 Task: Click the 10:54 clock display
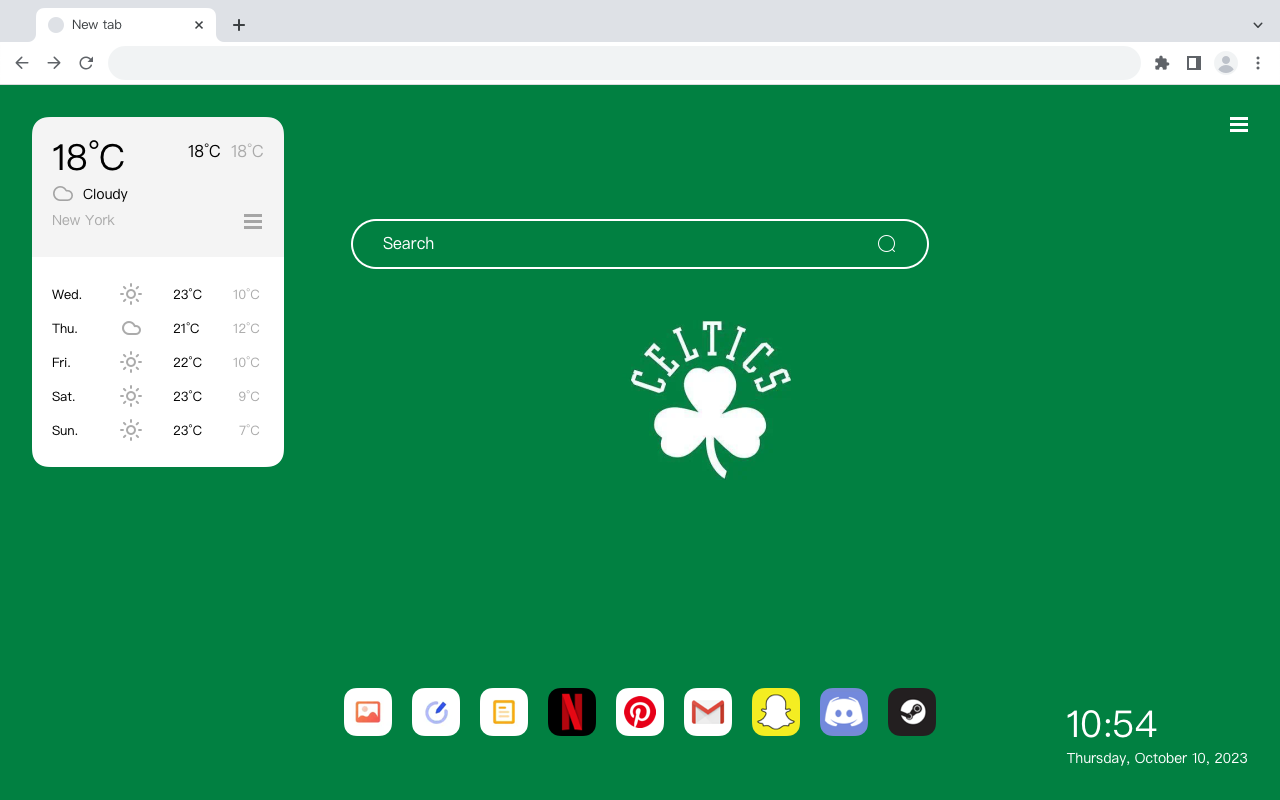click(1111, 724)
